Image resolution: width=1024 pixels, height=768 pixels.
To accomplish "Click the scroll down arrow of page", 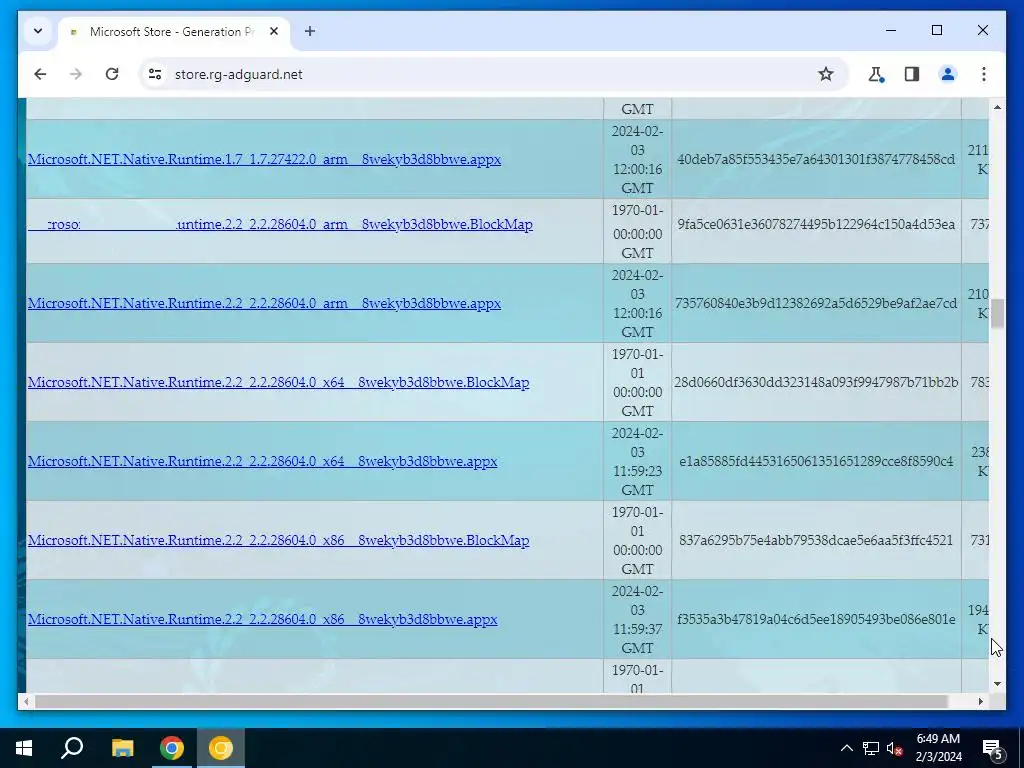I will (997, 684).
